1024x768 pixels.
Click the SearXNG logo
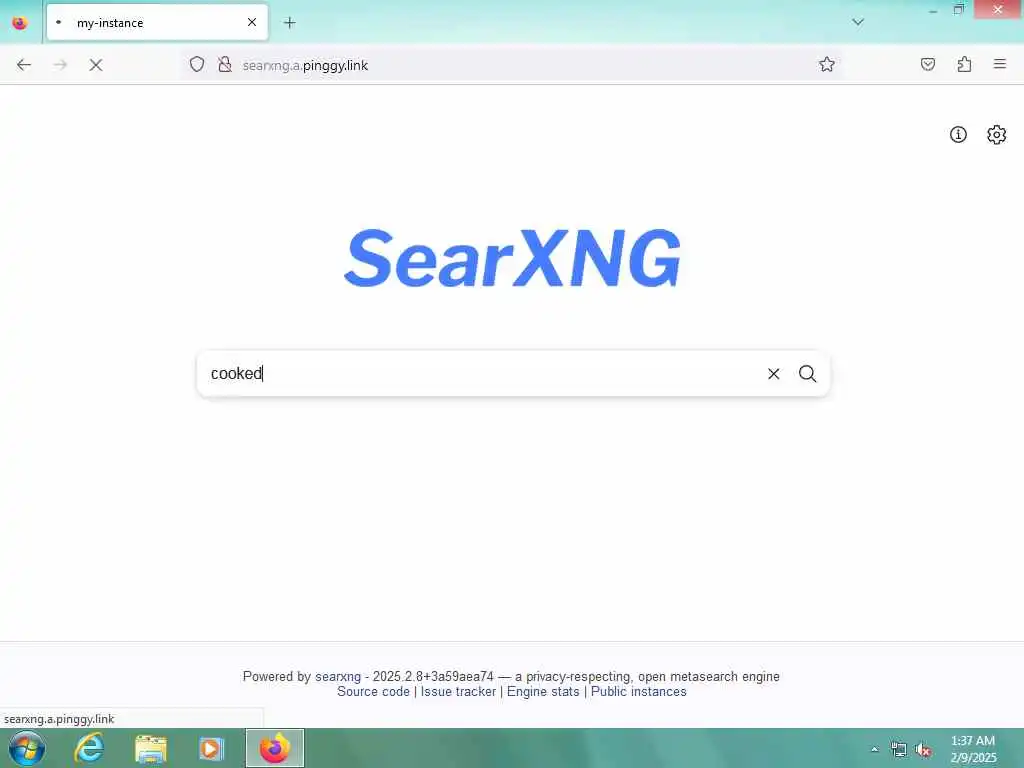[x=513, y=258]
